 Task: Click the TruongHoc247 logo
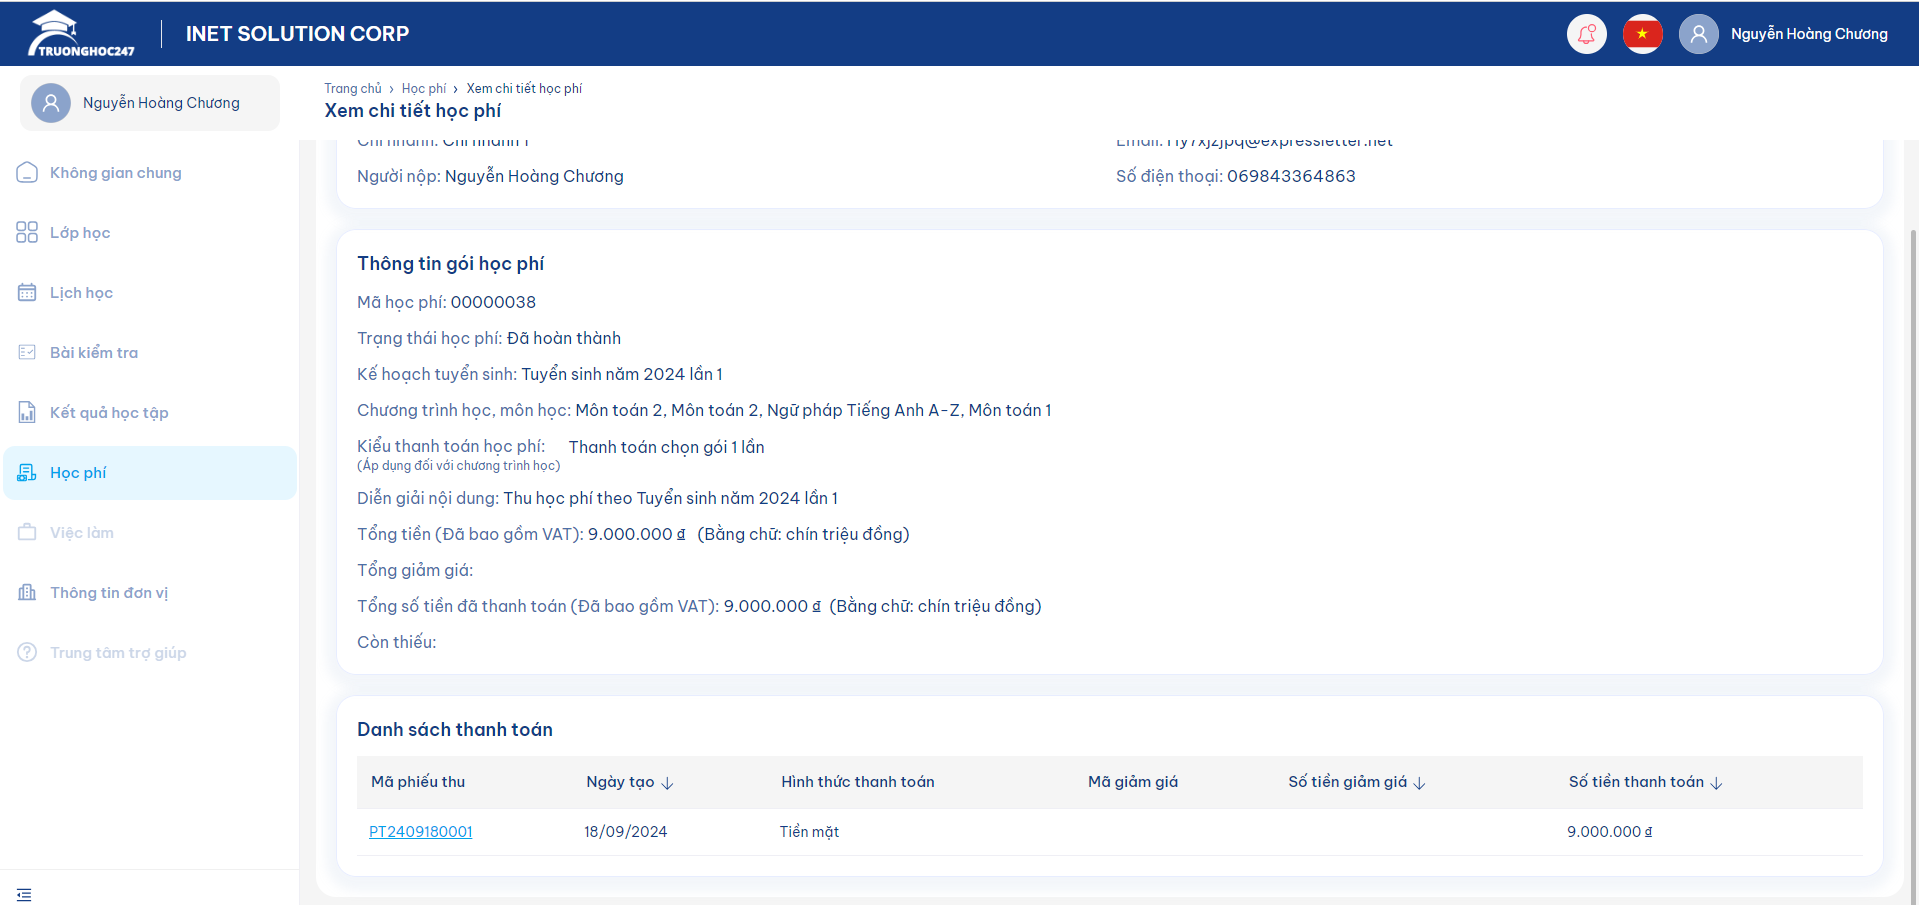(81, 34)
